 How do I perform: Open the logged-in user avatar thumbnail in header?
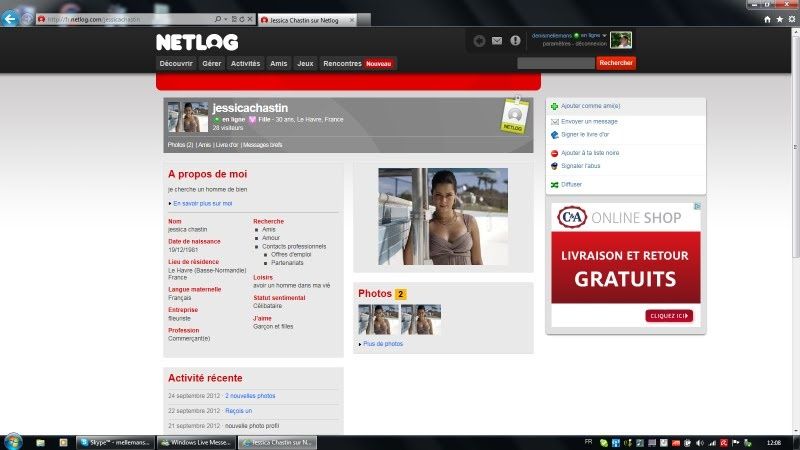coord(621,40)
